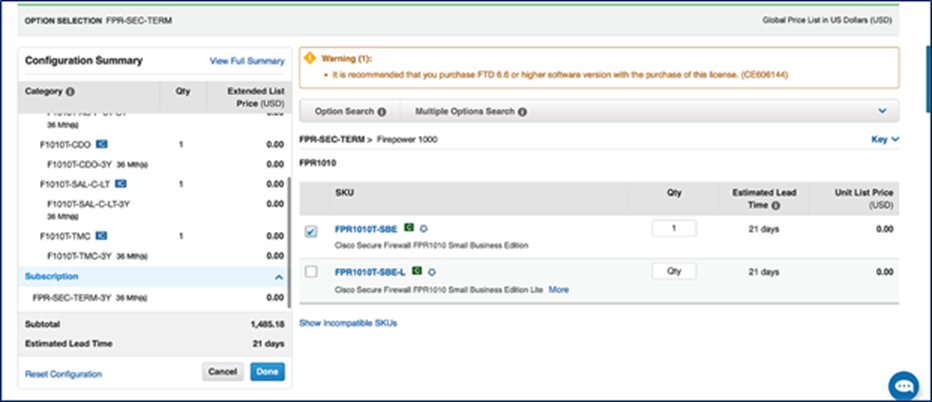Click More link for SBE Lite description
932x402 pixels.
559,290
